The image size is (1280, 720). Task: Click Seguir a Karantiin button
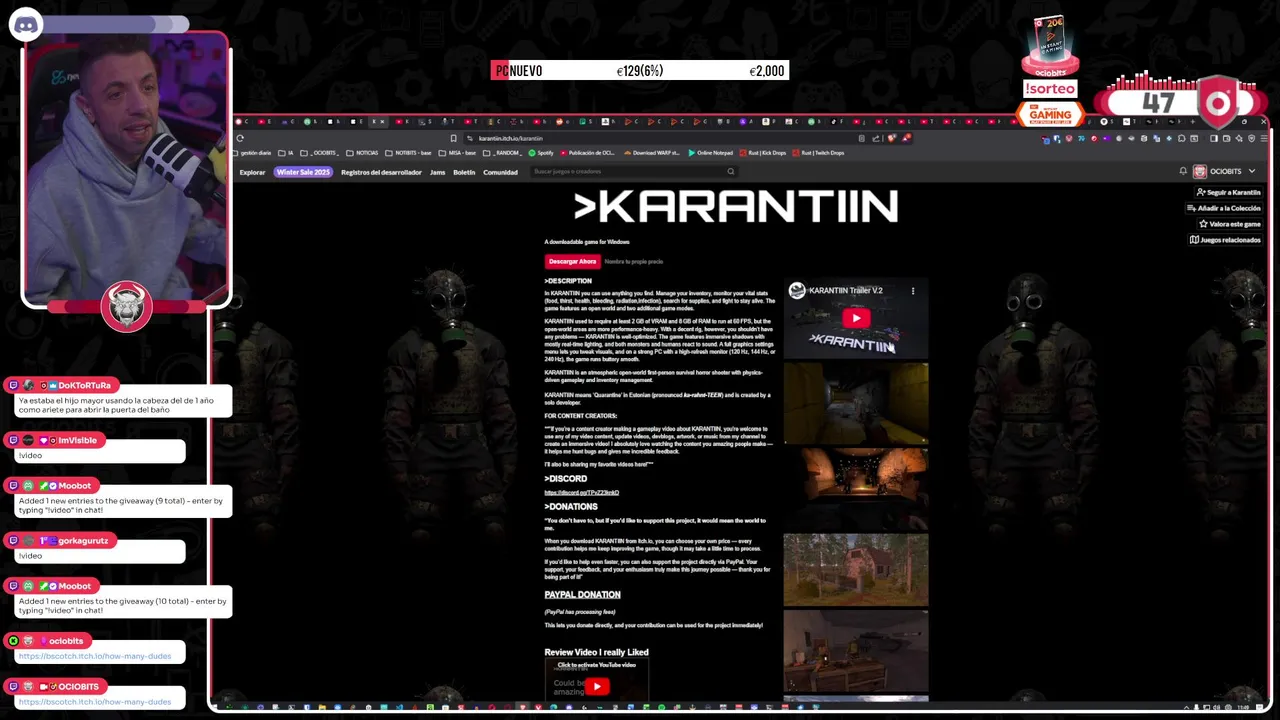coord(1229,192)
